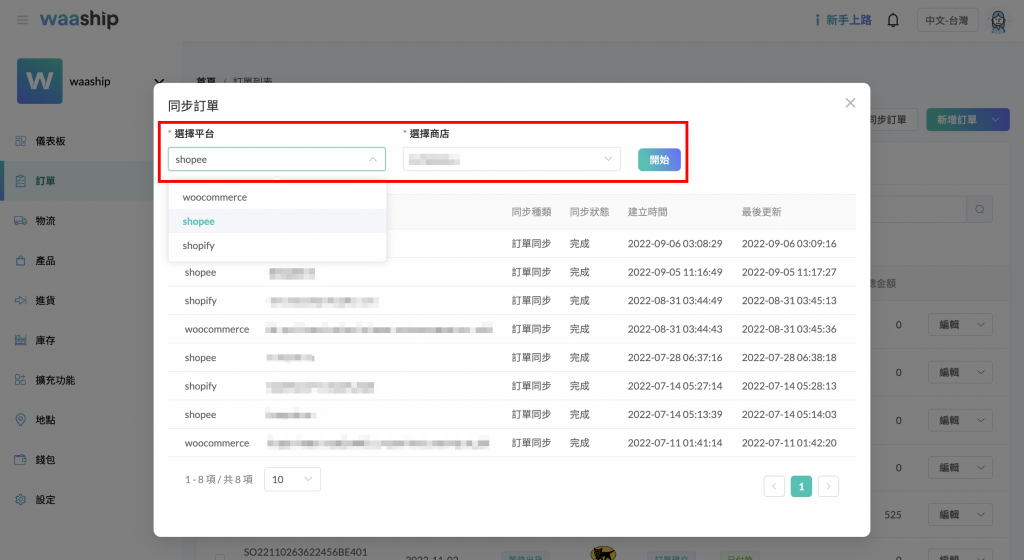The width and height of the screenshot is (1024, 560).
Task: Click the hamburger menu icon beside waaship logo
Action: click(x=23, y=20)
